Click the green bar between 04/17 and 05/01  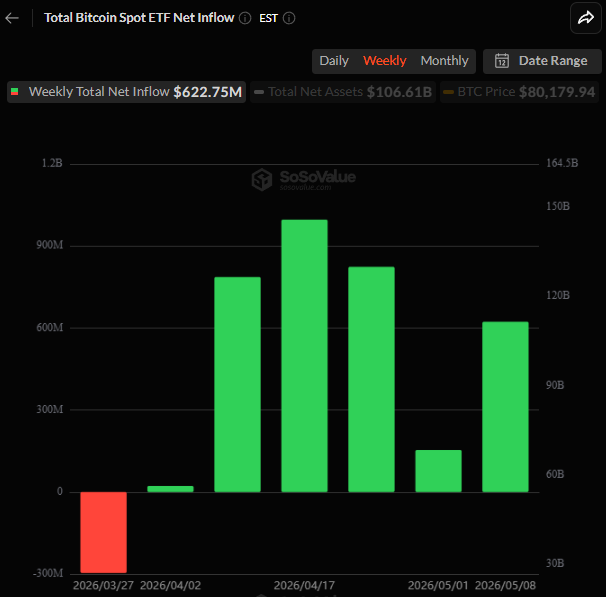[x=371, y=379]
